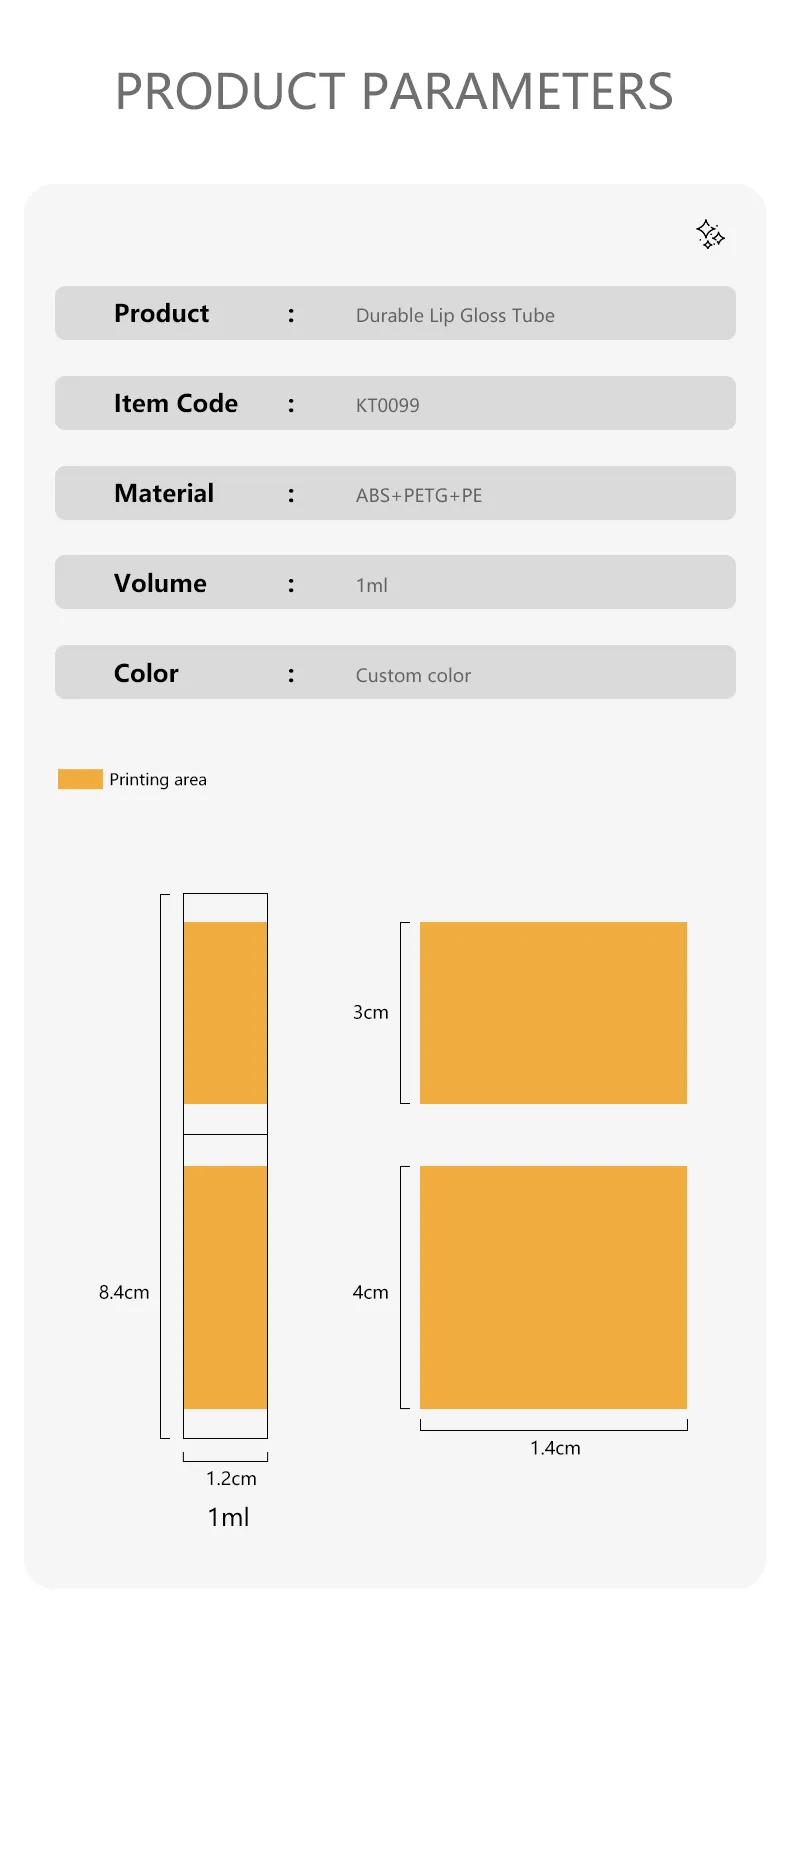
Task: Click the ABS+PETG+PE material value
Action: [419, 495]
